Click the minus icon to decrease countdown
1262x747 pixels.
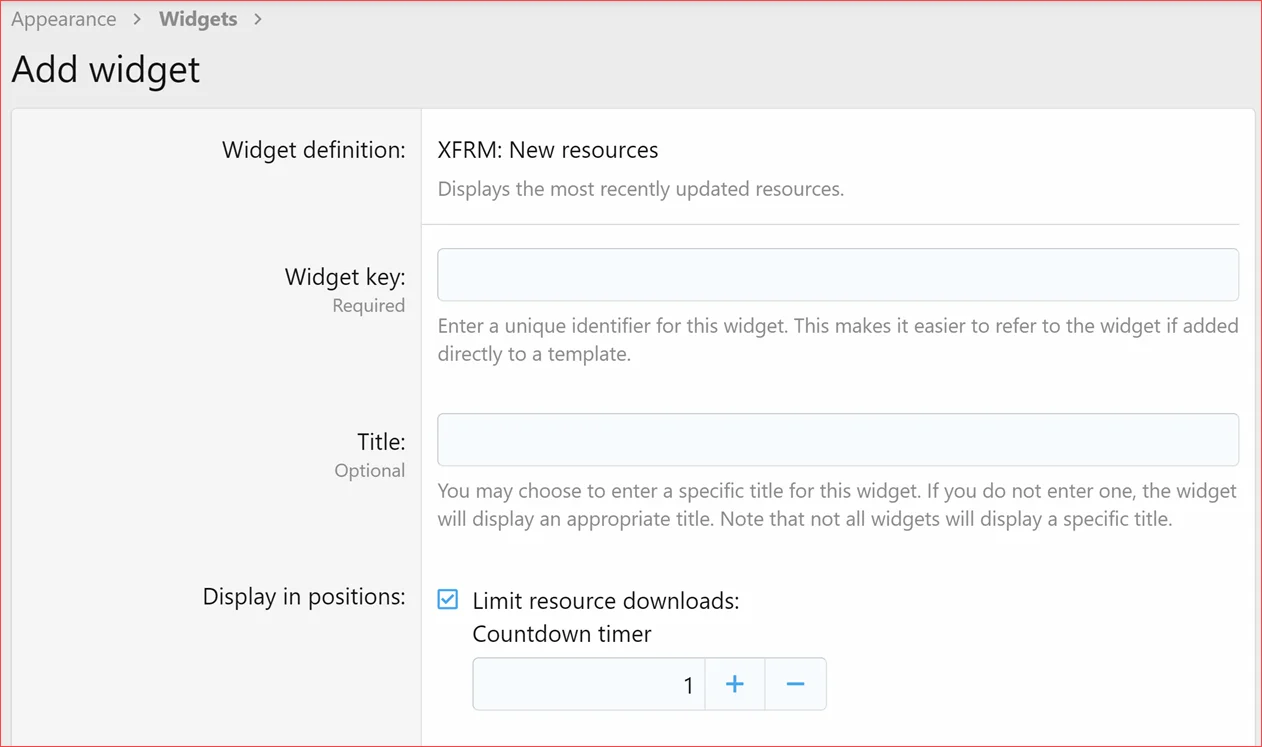tap(794, 684)
